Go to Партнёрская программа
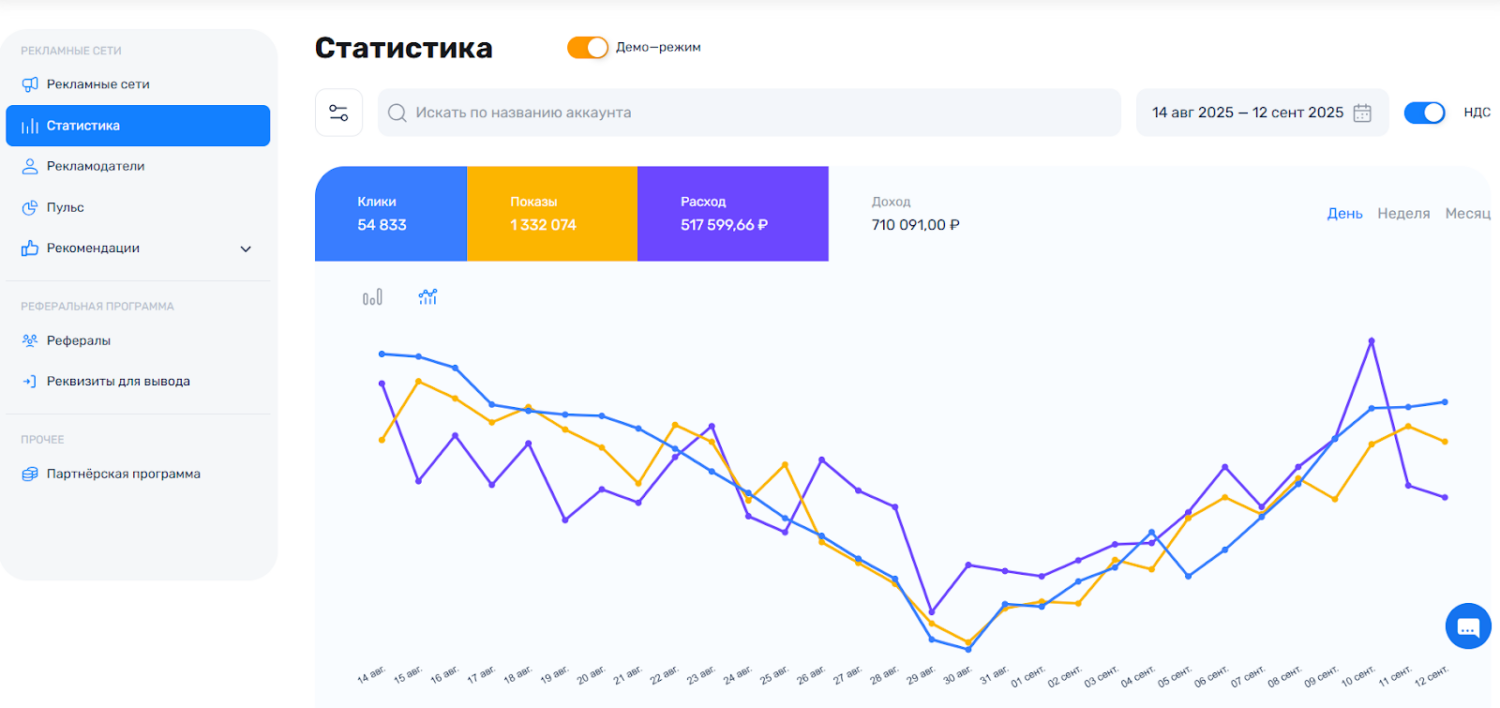The image size is (1500, 708). pyautogui.click(x=123, y=474)
